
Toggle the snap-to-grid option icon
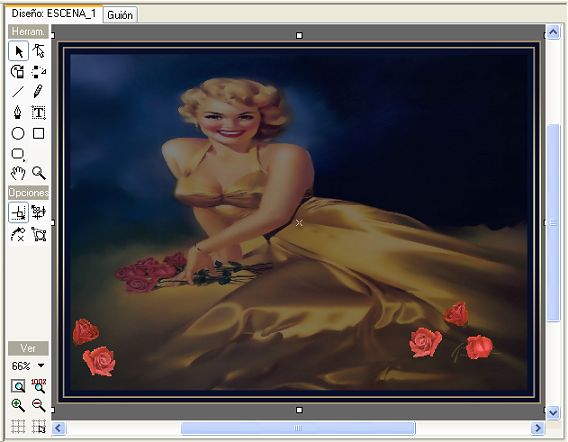click(38, 212)
